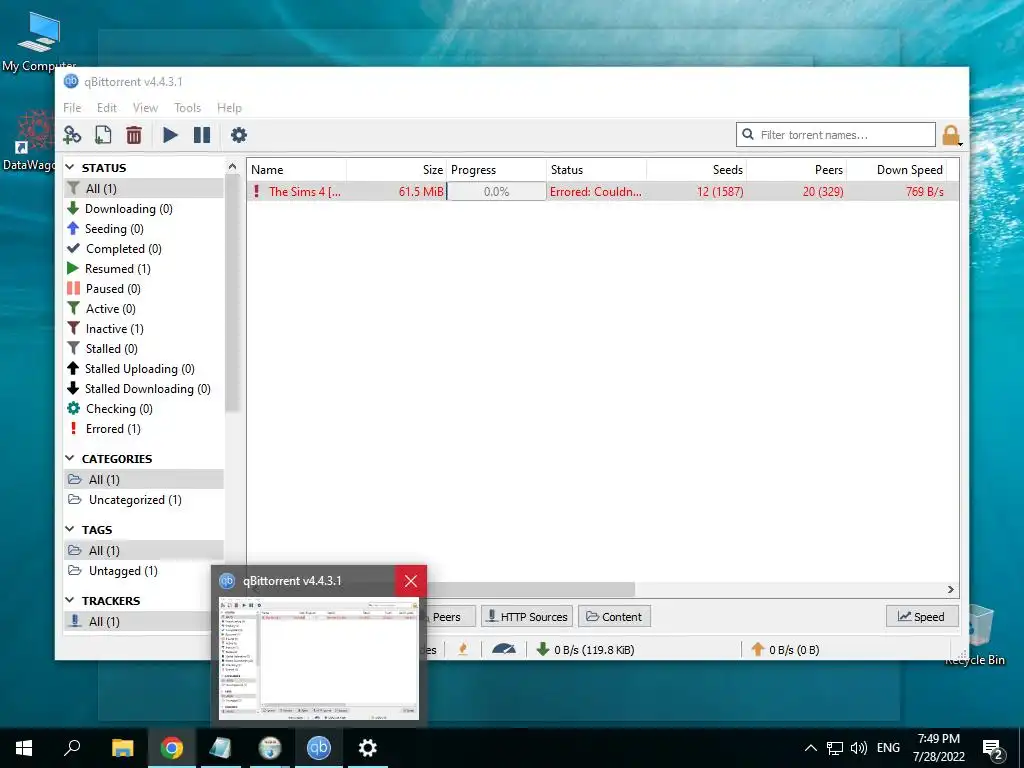This screenshot has width=1024, height=768.
Task: Open the qBittorrent taskbar preview thumbnail
Action: [x=319, y=658]
